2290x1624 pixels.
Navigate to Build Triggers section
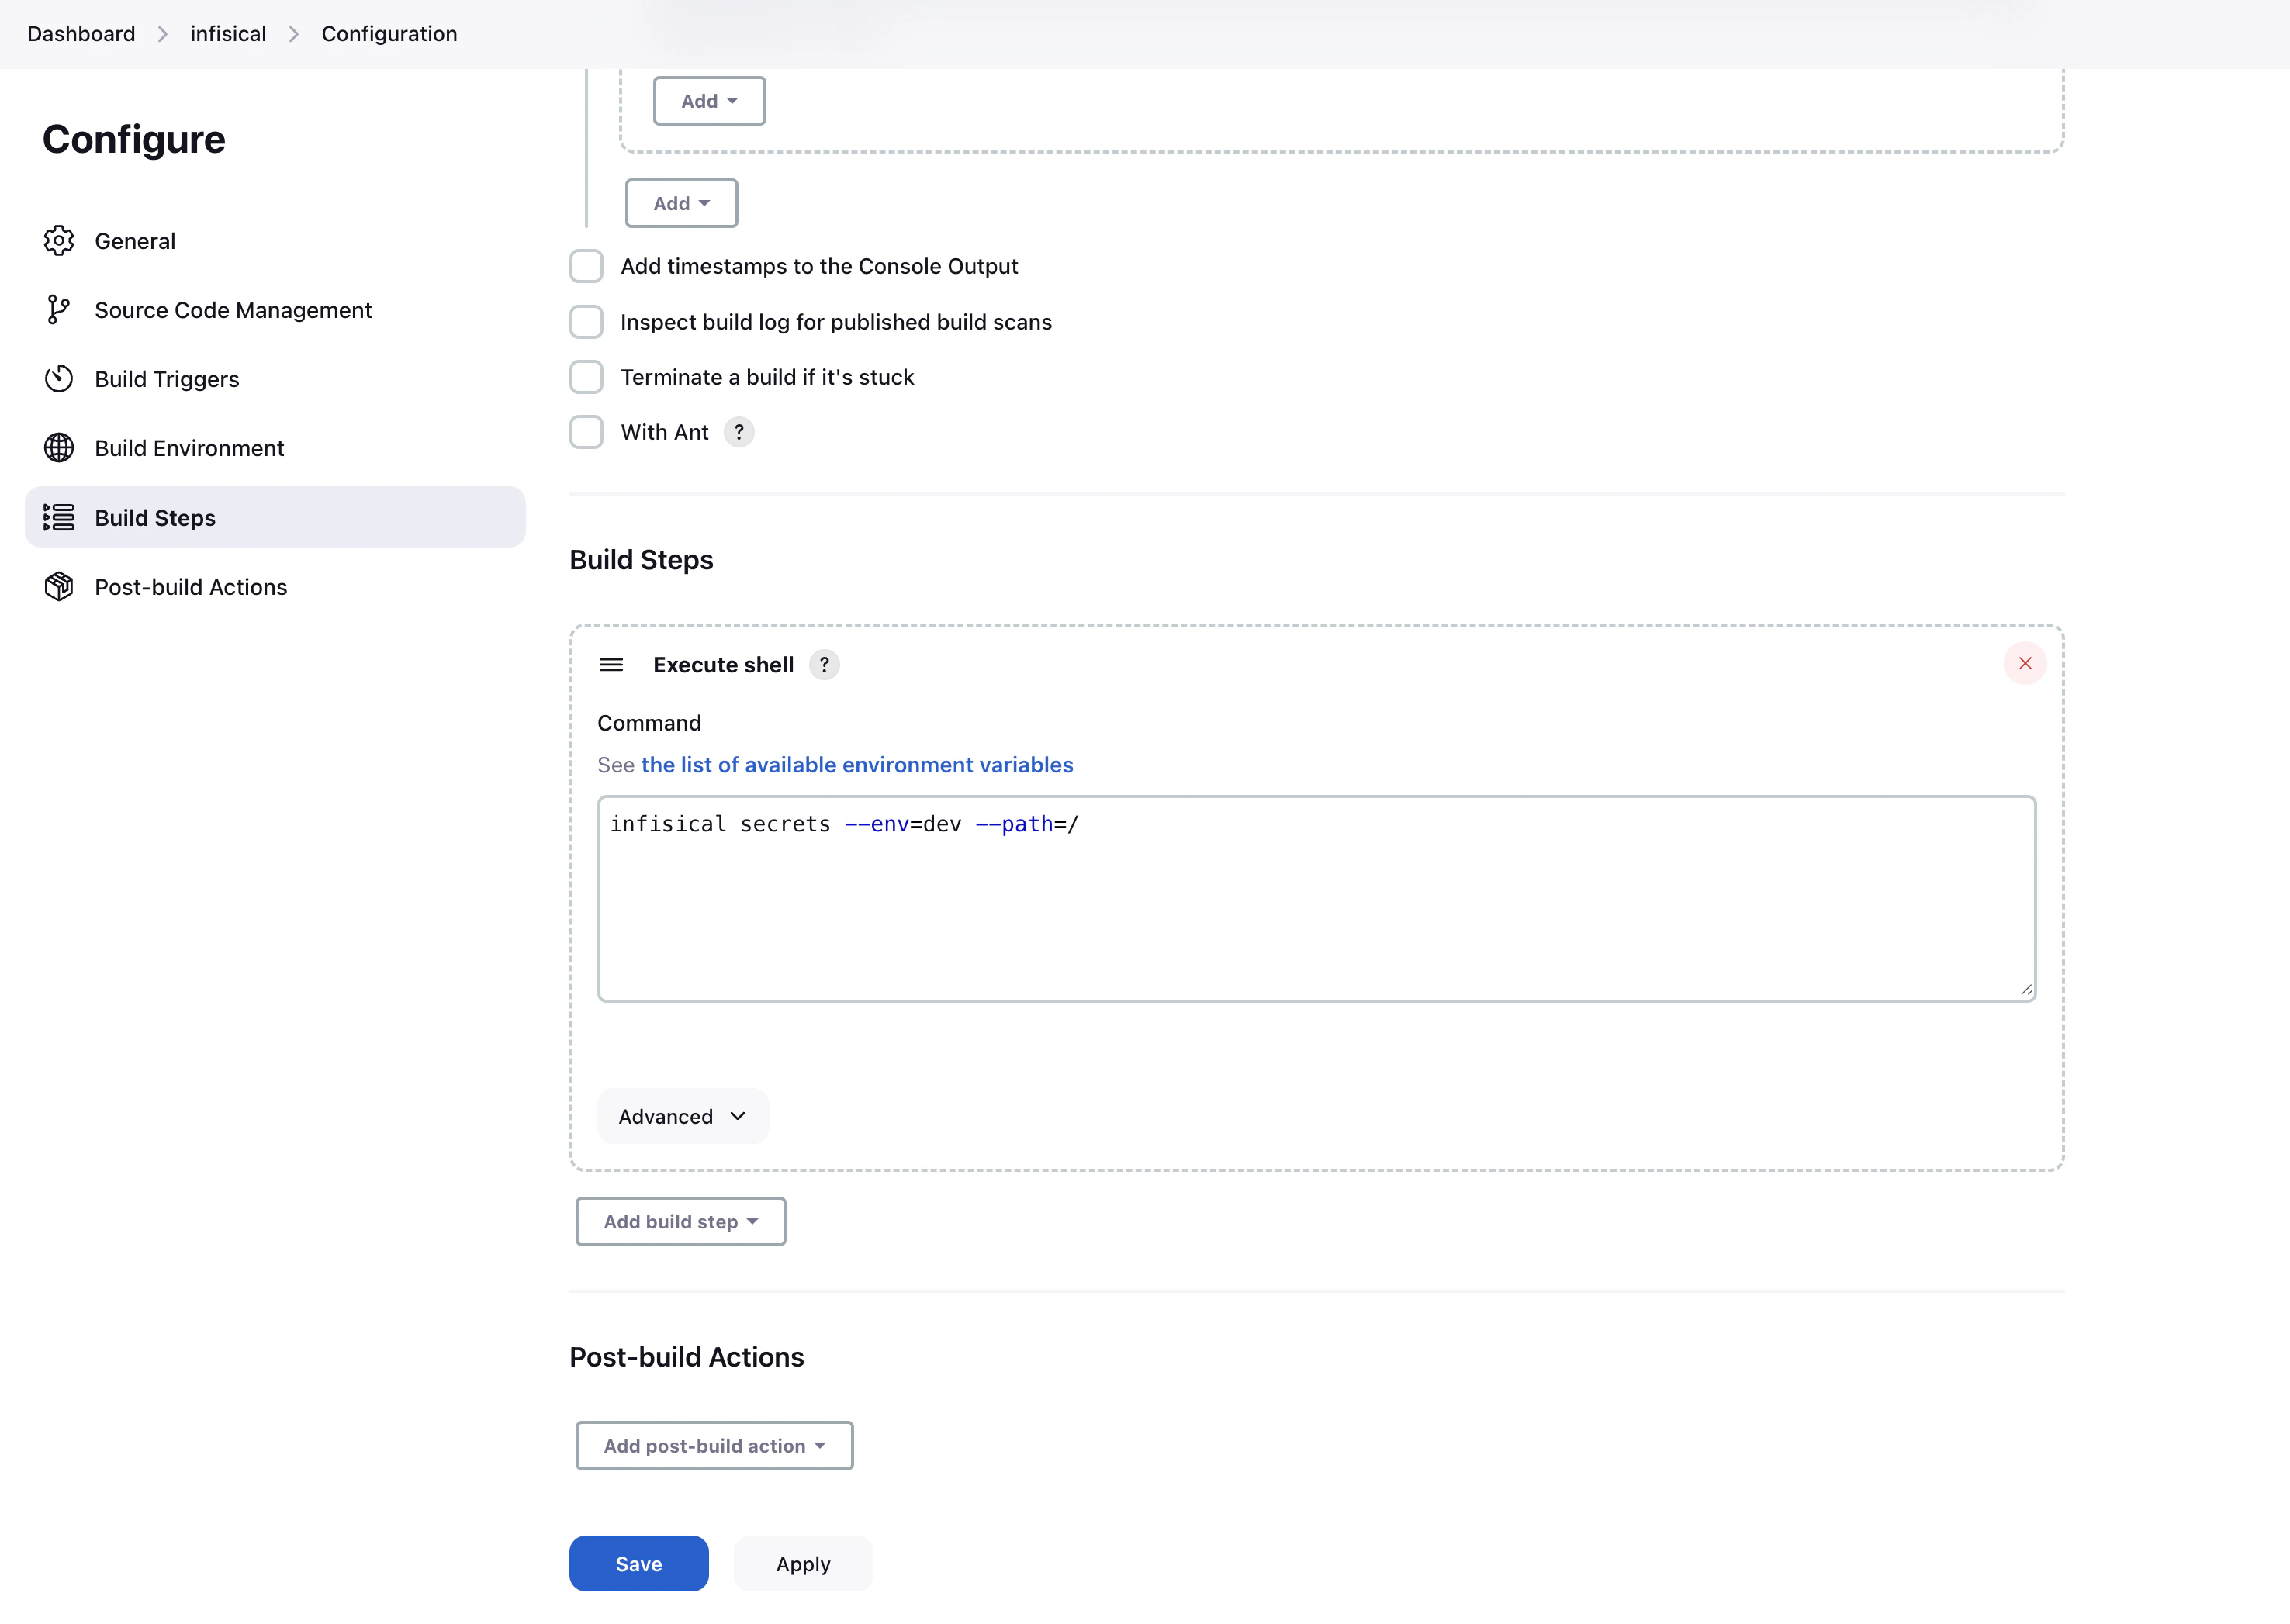(275, 379)
